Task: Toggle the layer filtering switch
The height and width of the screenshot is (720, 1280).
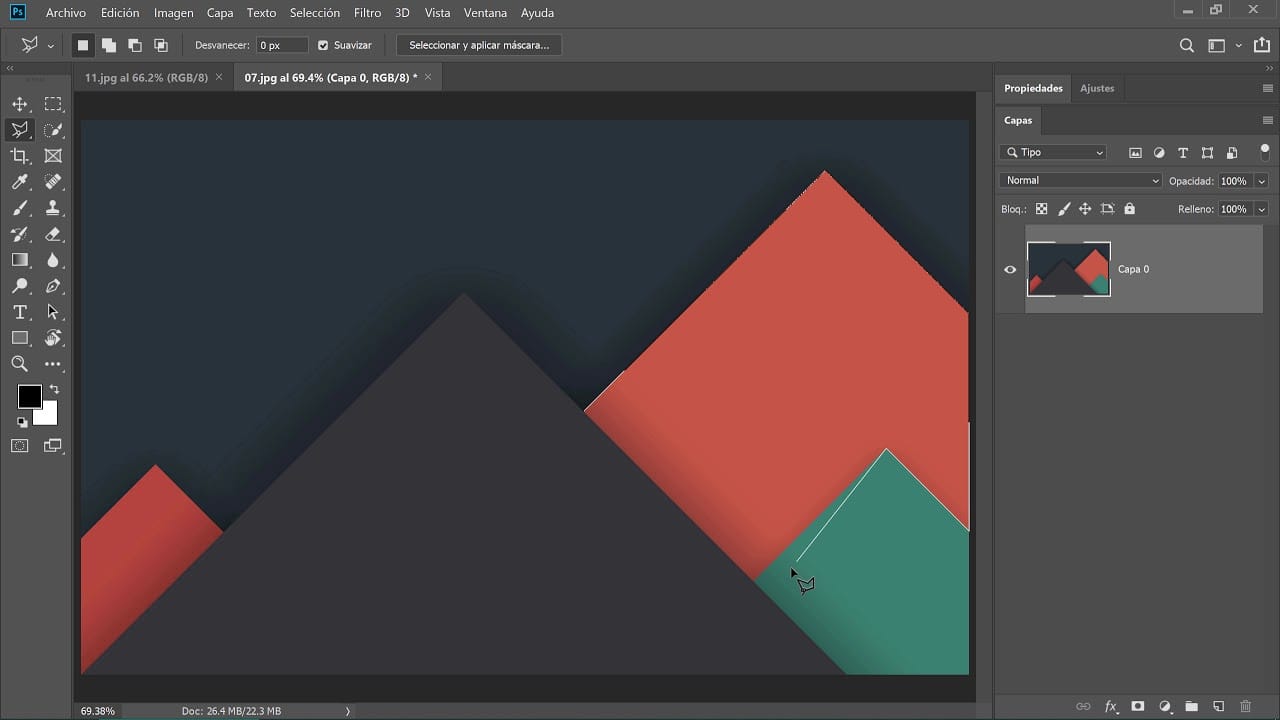Action: (1265, 153)
